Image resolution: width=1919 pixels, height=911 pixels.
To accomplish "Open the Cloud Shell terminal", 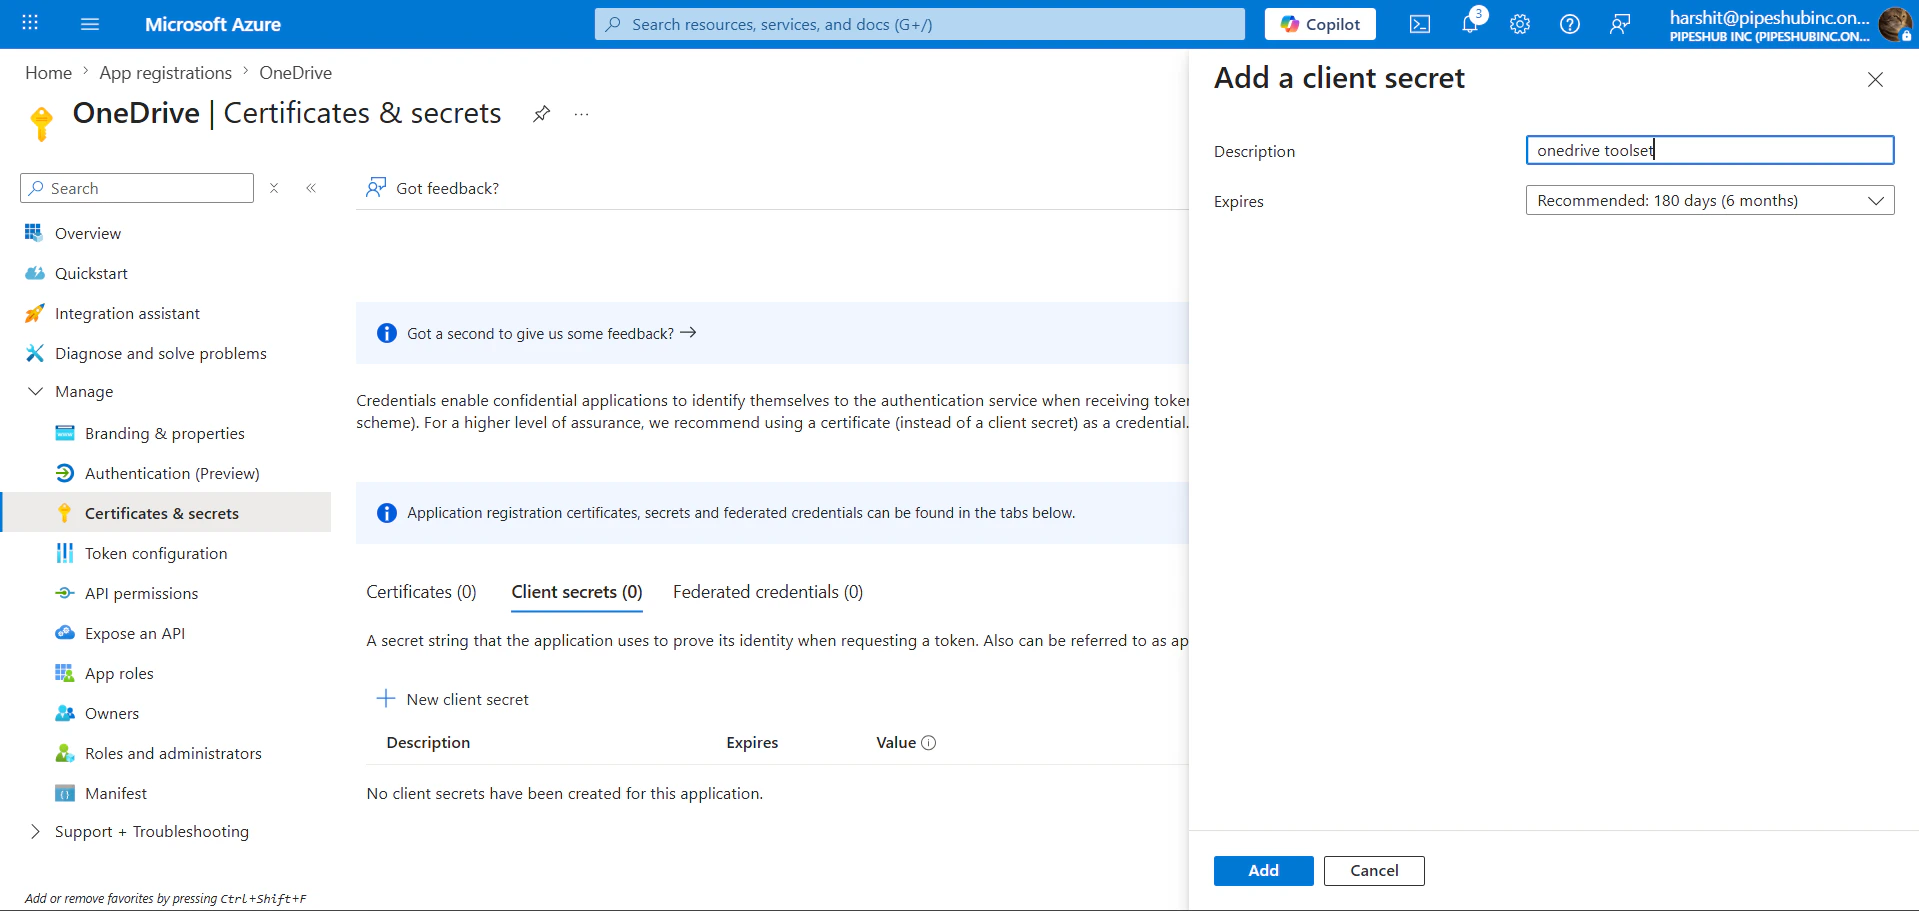I will coord(1419,23).
